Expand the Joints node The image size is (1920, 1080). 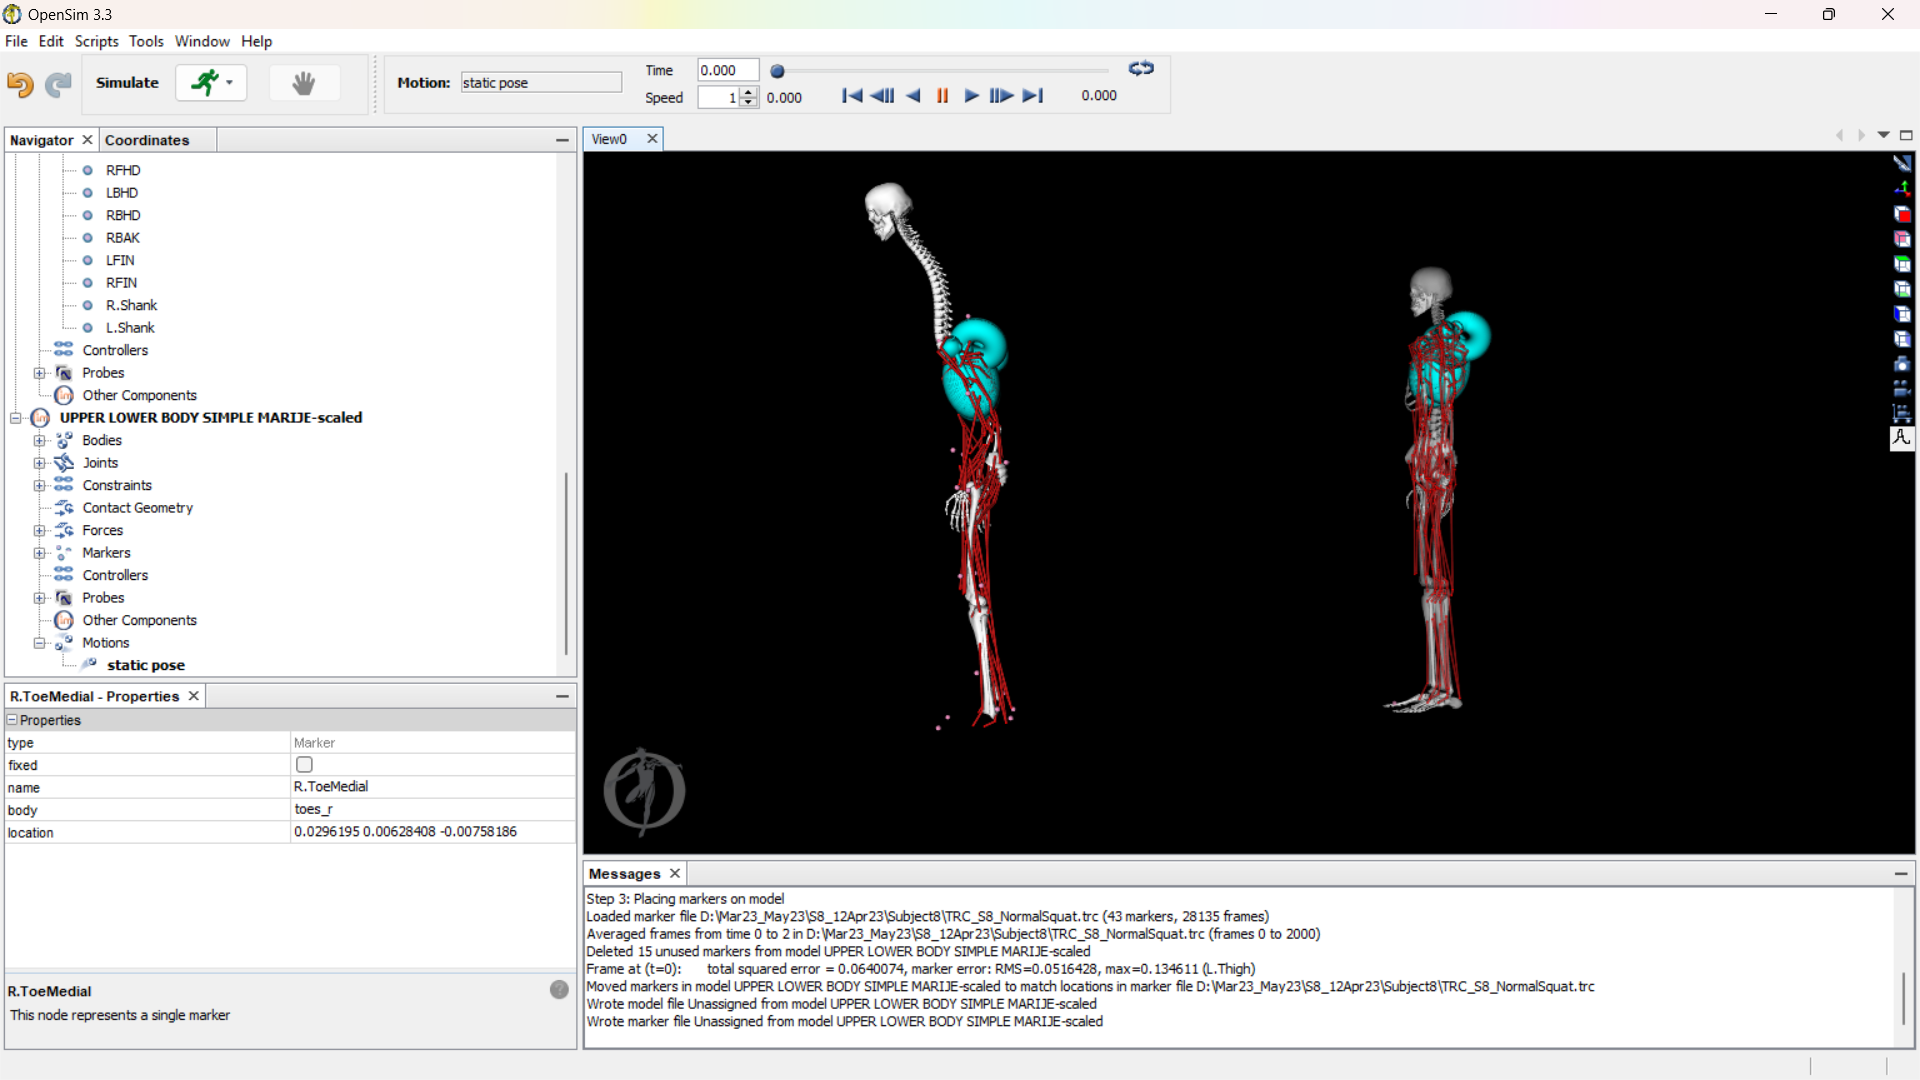39,463
